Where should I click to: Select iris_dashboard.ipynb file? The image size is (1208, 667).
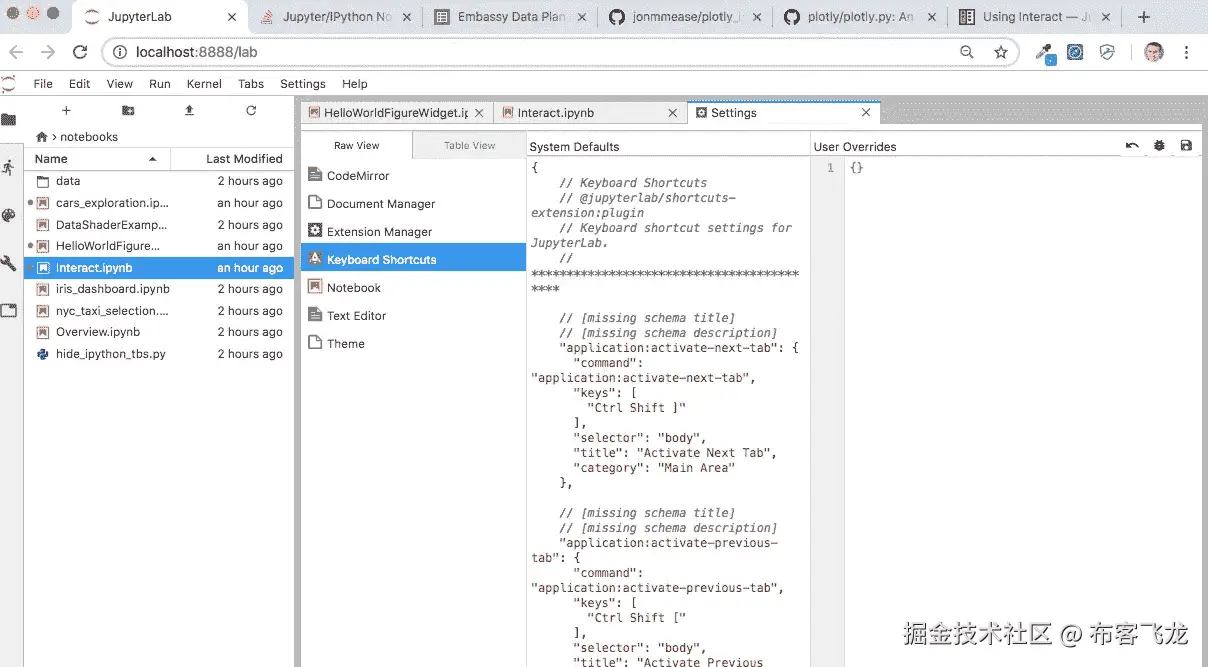click(x=159, y=289)
